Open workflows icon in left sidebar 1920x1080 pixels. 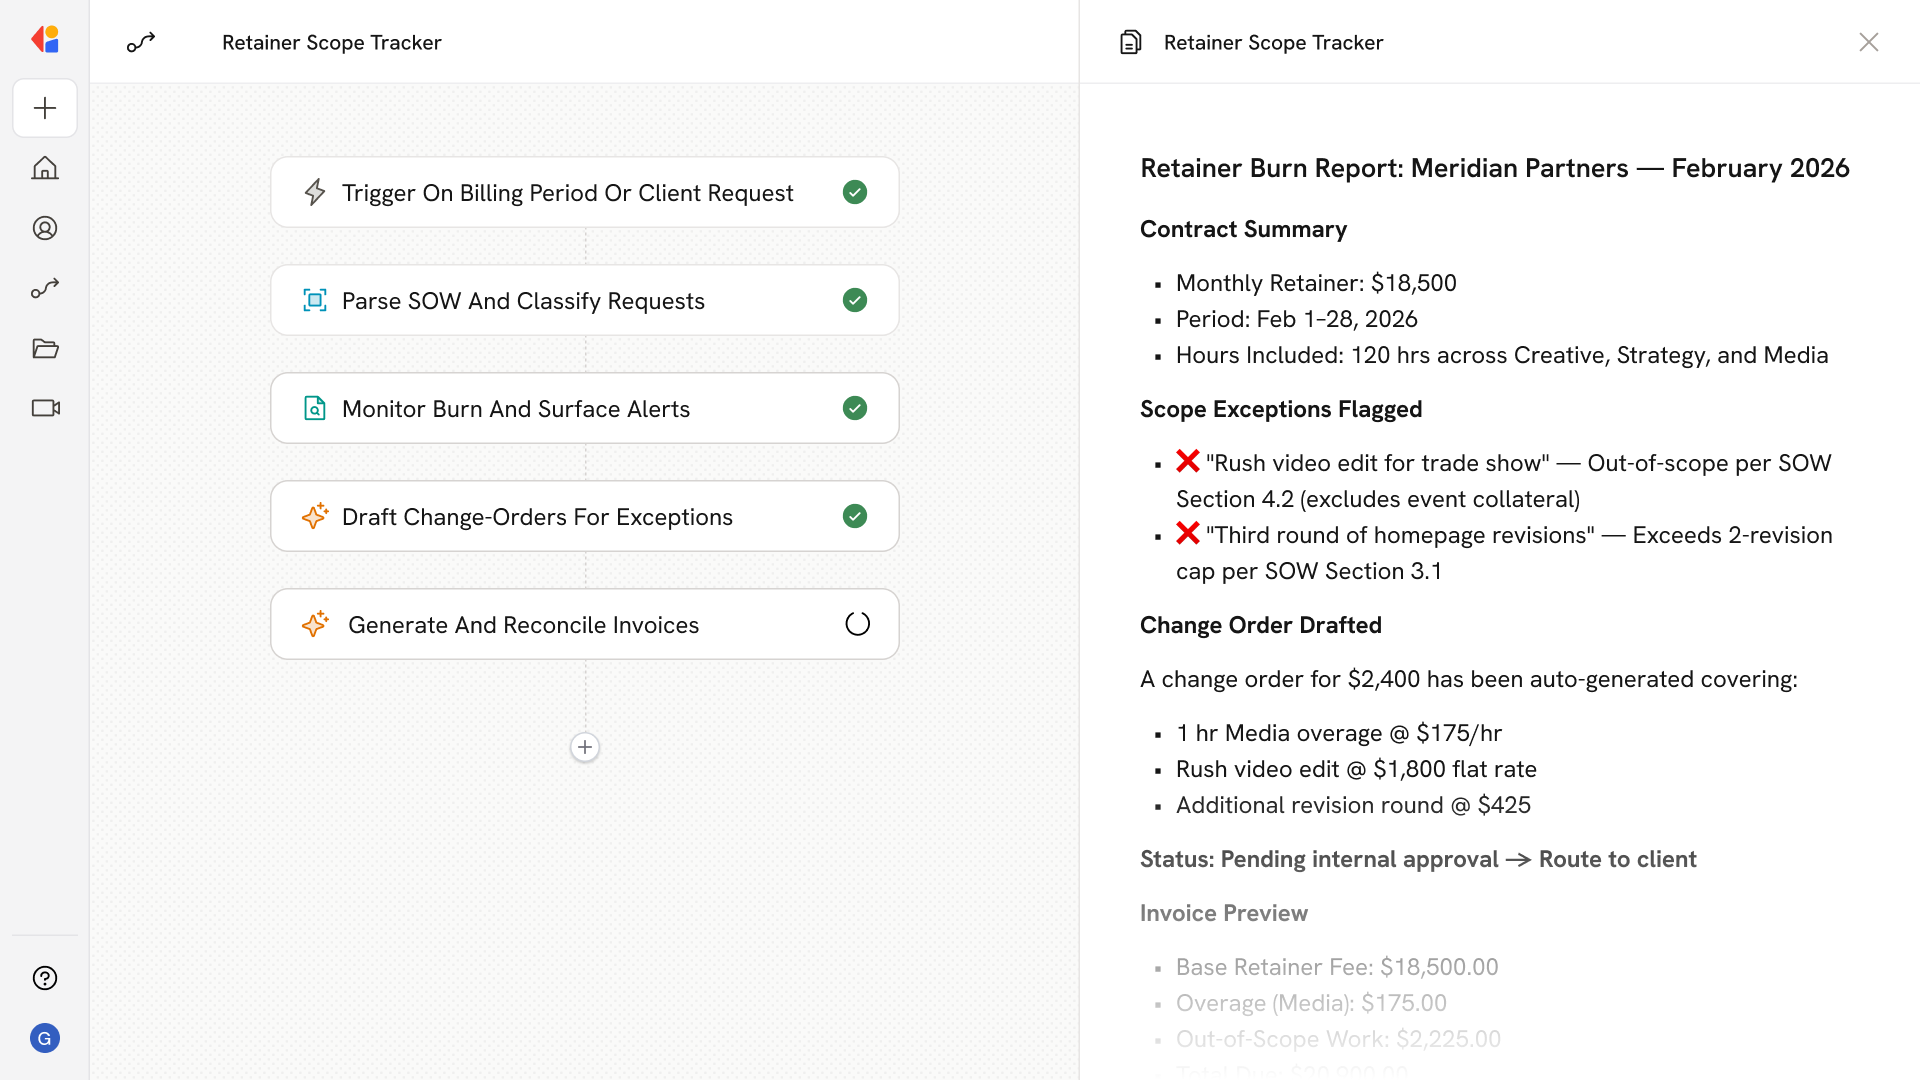tap(45, 288)
